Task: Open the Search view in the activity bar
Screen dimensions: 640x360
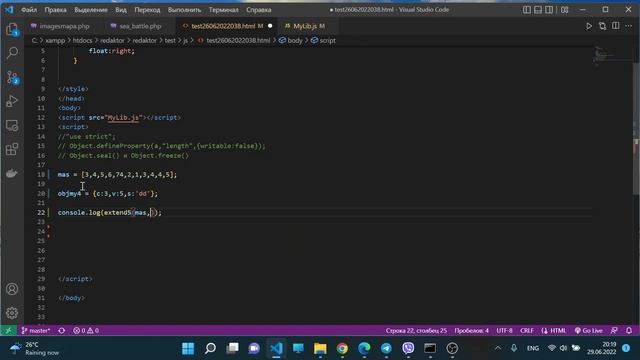Action: pyautogui.click(x=12, y=53)
